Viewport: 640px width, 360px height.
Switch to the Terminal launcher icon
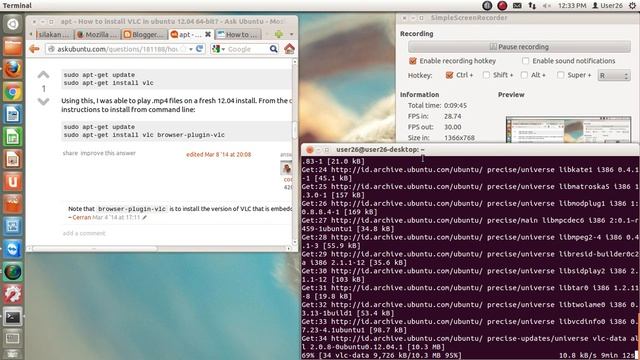(13, 317)
